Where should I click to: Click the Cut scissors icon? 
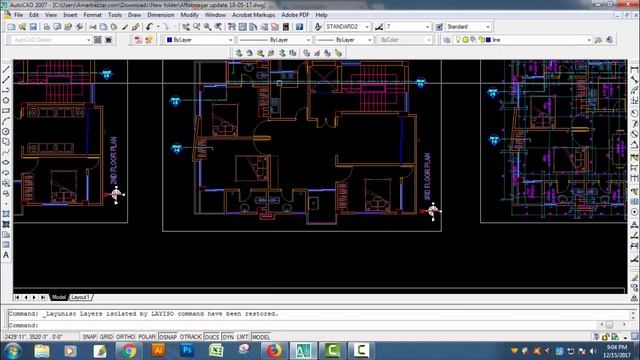pos(93,27)
